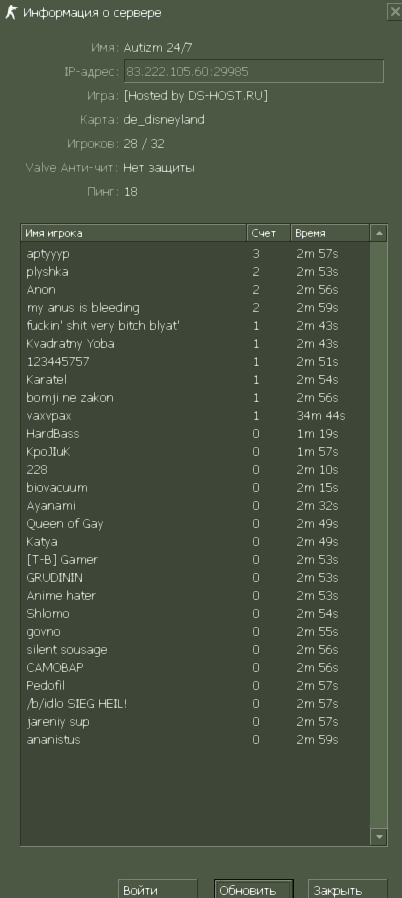Select player biovacuum in the list
Screen dimensions: 402x898
point(195,488)
